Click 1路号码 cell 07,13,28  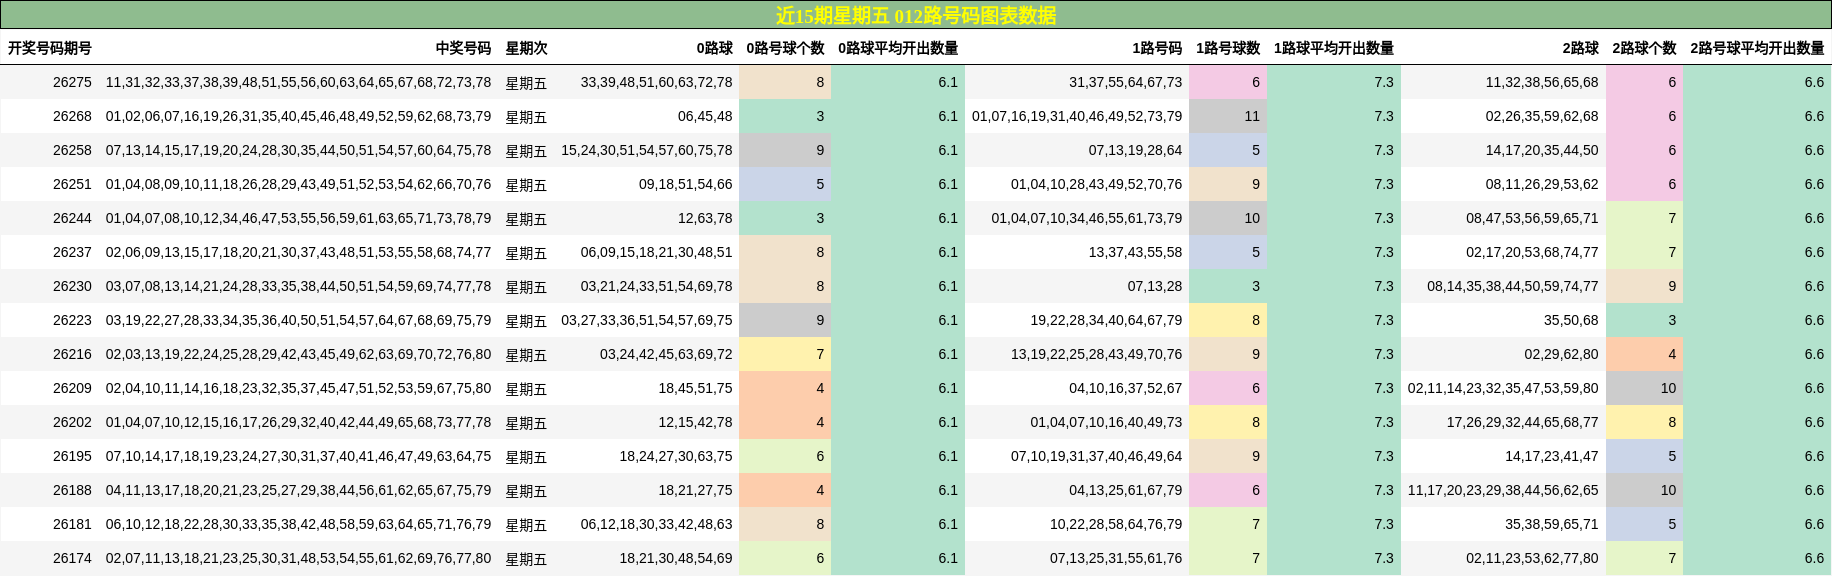[1154, 286]
